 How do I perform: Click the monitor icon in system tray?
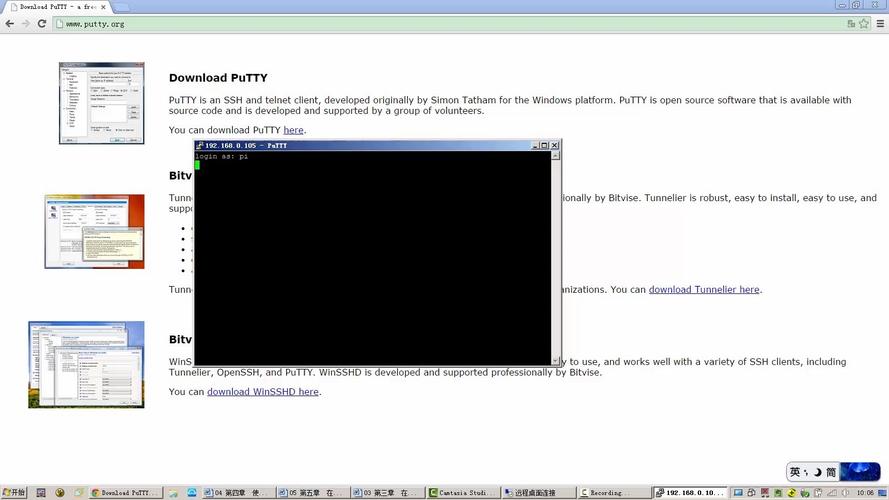pyautogui.click(x=738, y=493)
